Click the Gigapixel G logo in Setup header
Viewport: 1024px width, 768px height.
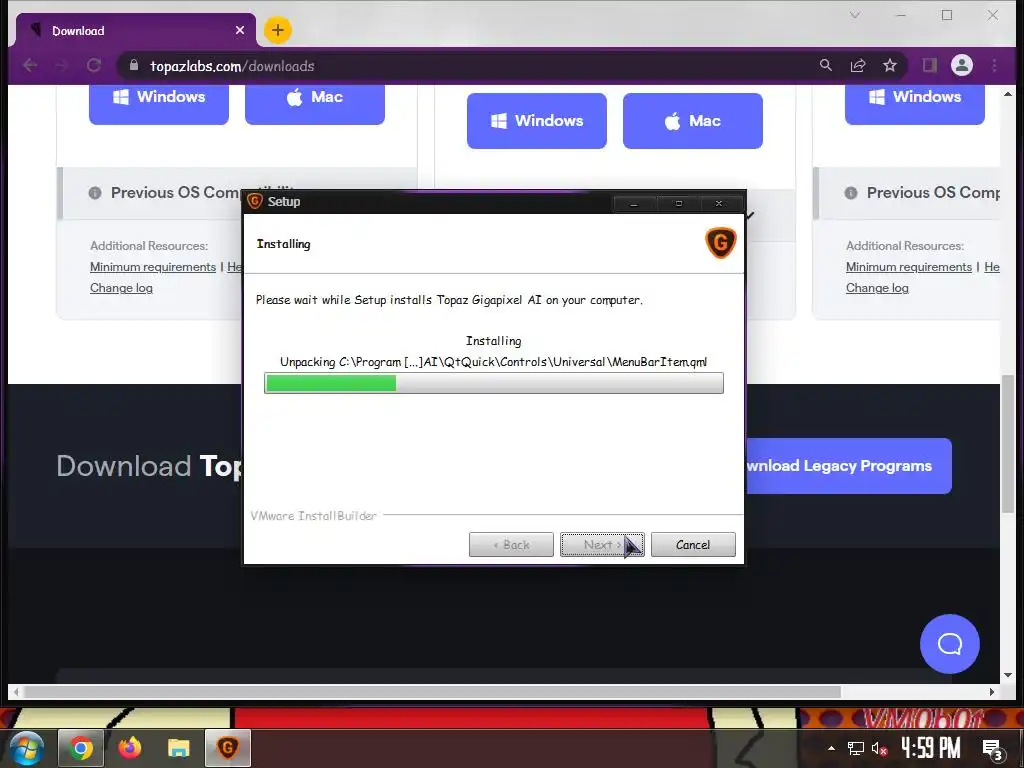click(720, 243)
